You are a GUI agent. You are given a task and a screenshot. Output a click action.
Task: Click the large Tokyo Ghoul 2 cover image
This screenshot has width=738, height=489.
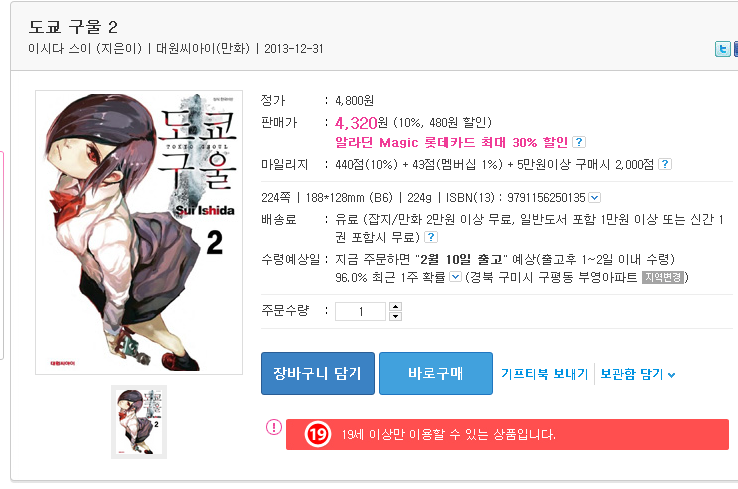pos(139,232)
